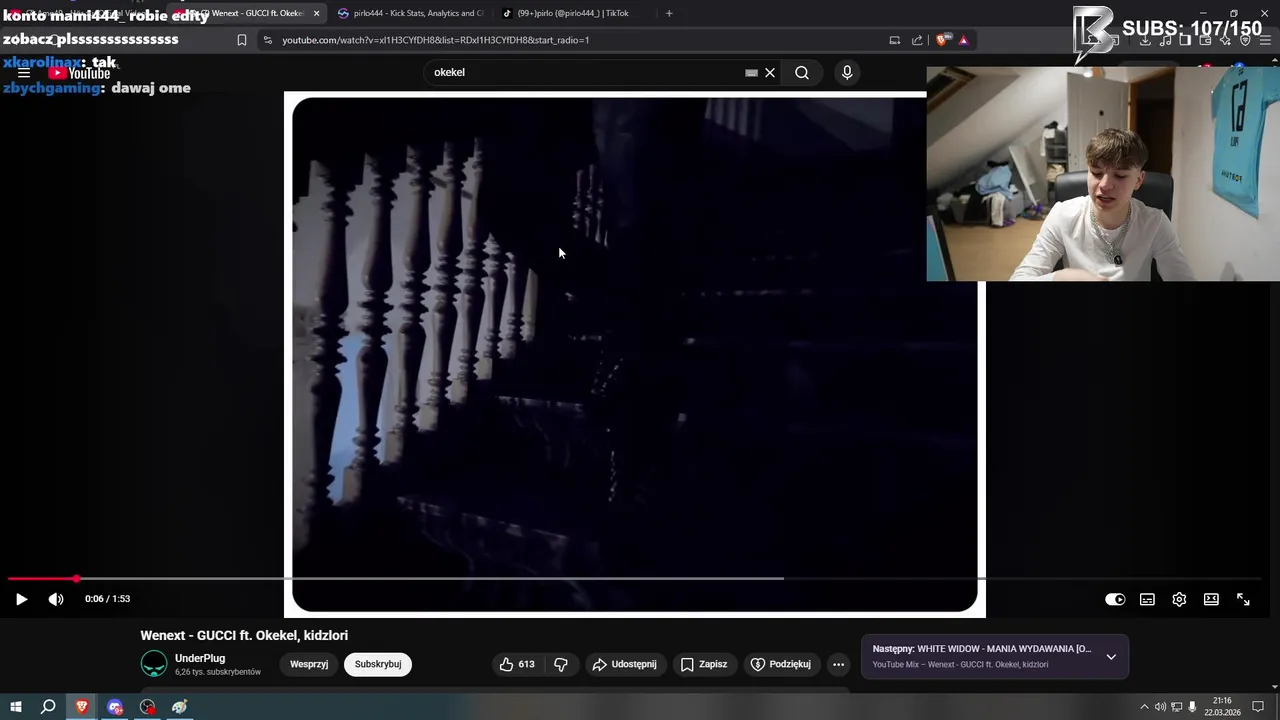Close the Wenext GUCCI tab
This screenshot has width=1280, height=720.
point(316,13)
